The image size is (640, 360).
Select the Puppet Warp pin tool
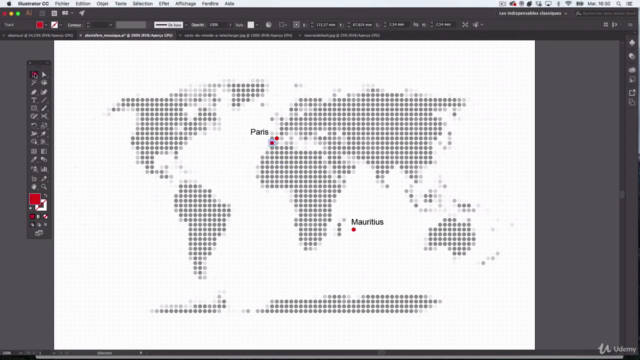(44, 134)
